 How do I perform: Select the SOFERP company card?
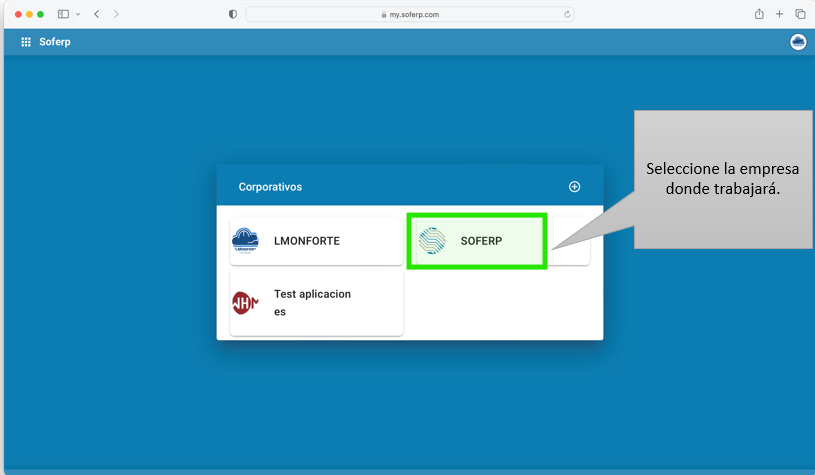click(503, 241)
